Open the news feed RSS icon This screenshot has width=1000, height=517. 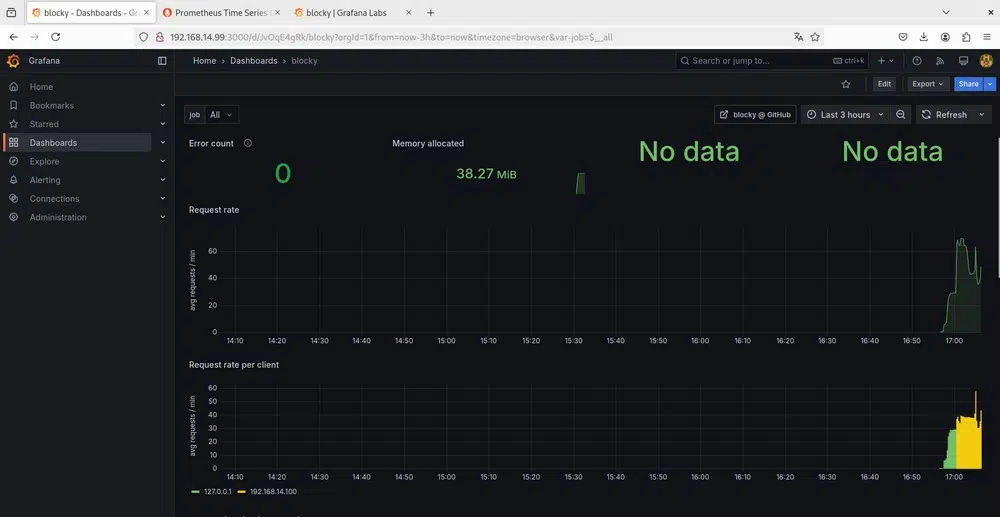tap(940, 61)
